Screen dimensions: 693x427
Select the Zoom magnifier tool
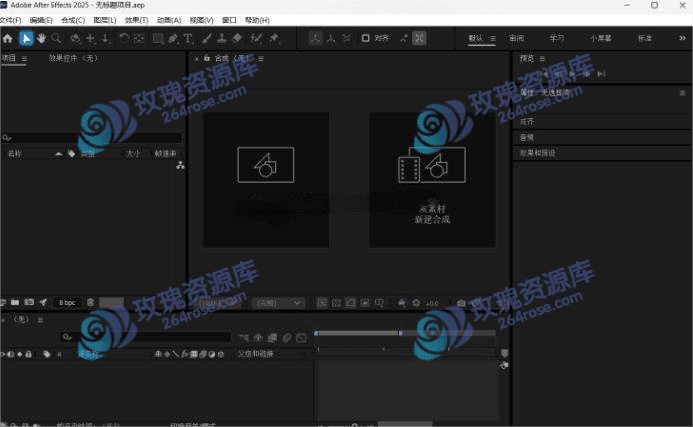pos(56,38)
